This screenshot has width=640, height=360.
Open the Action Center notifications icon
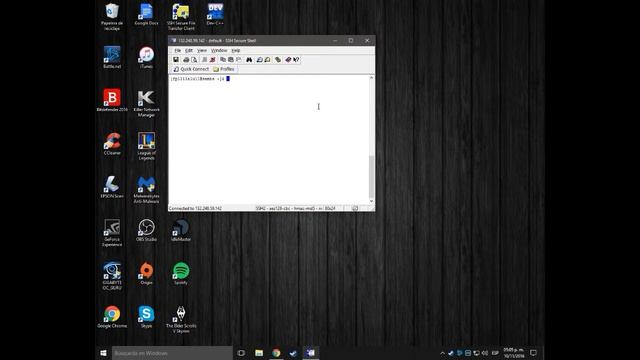tap(533, 353)
